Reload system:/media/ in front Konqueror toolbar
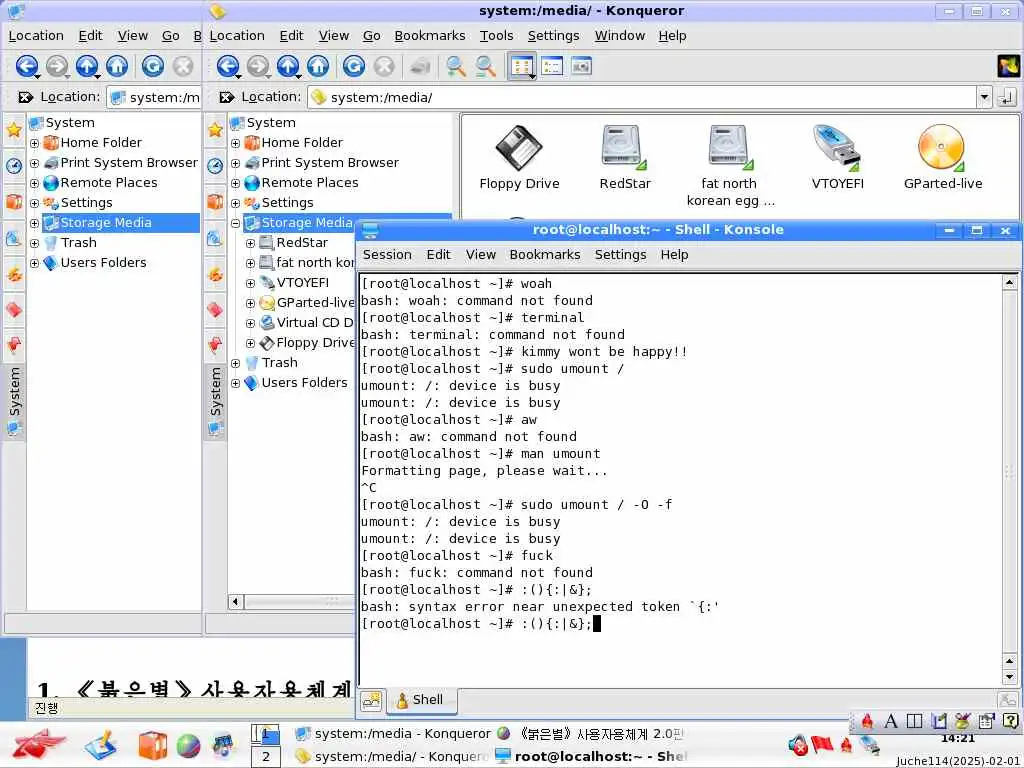Viewport: 1024px width, 768px height. click(353, 66)
